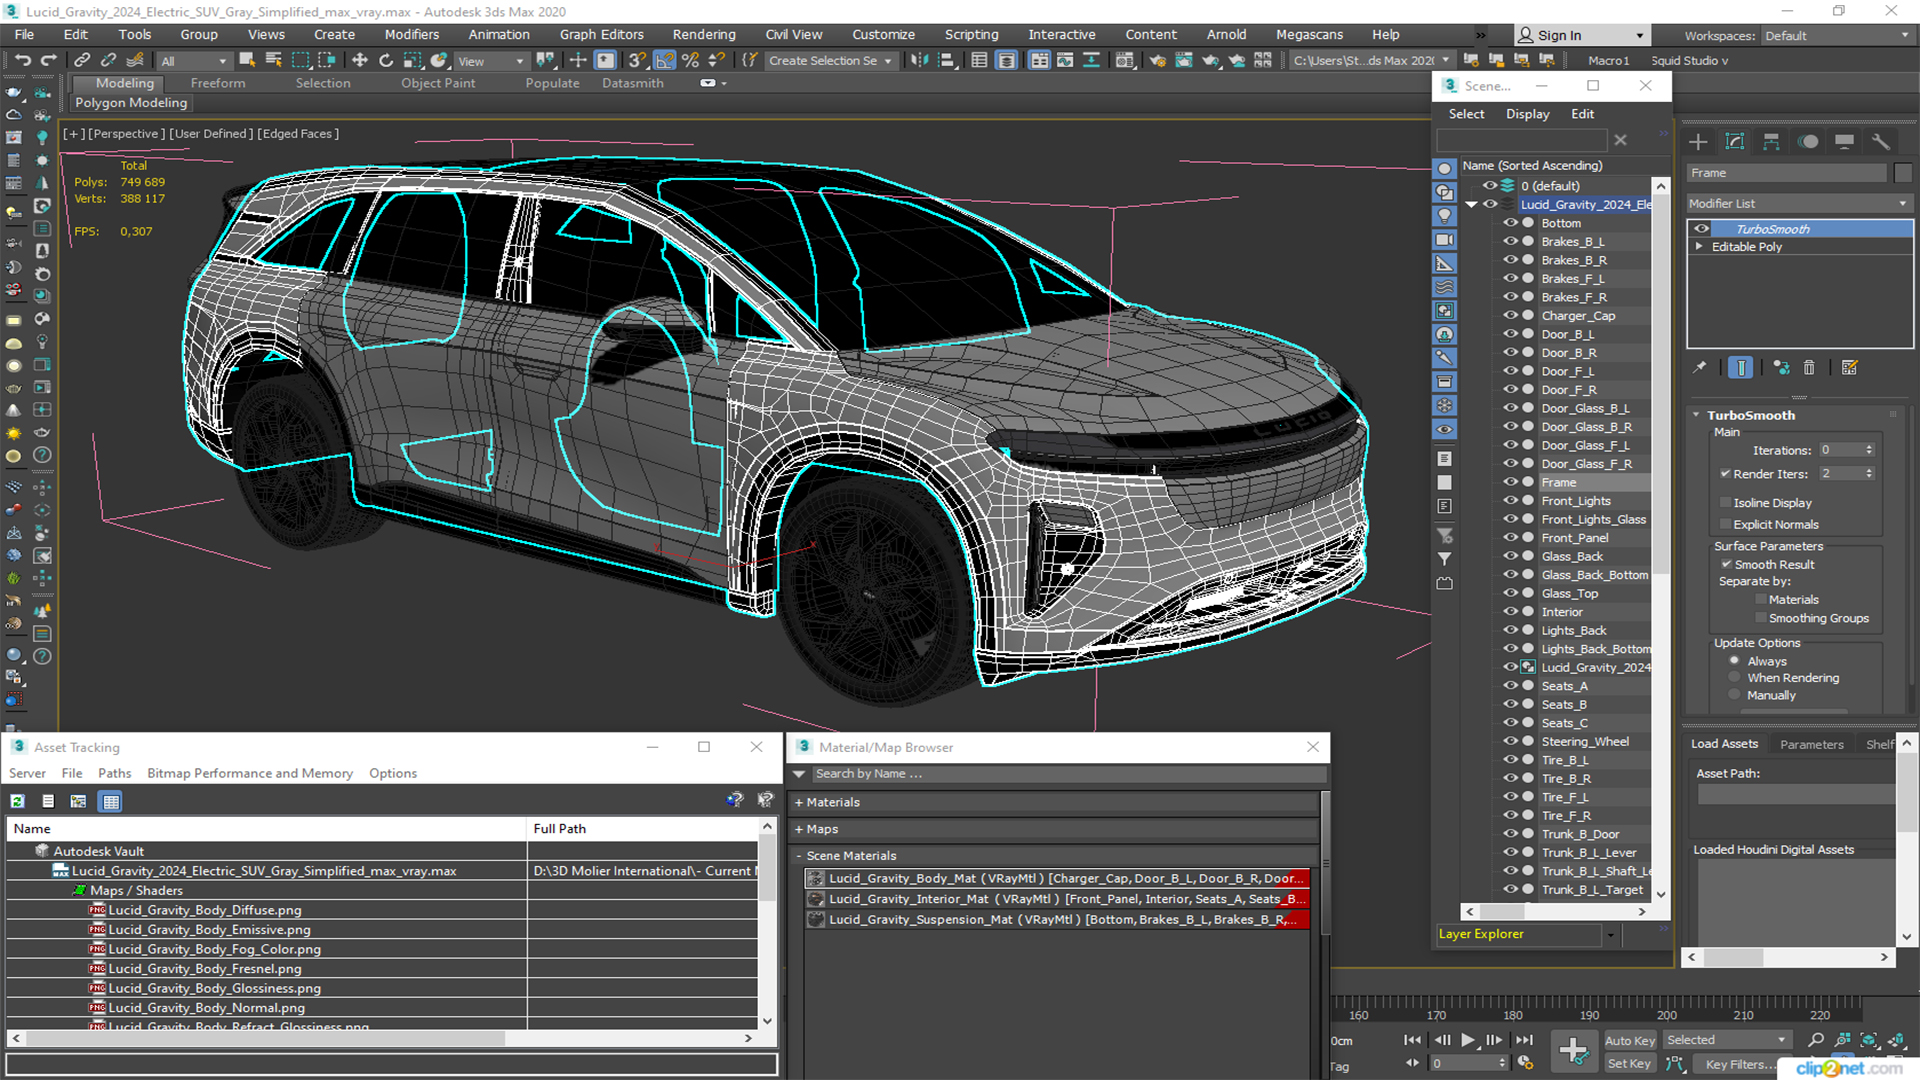Open the Selected key filter dropdown

point(1726,1040)
